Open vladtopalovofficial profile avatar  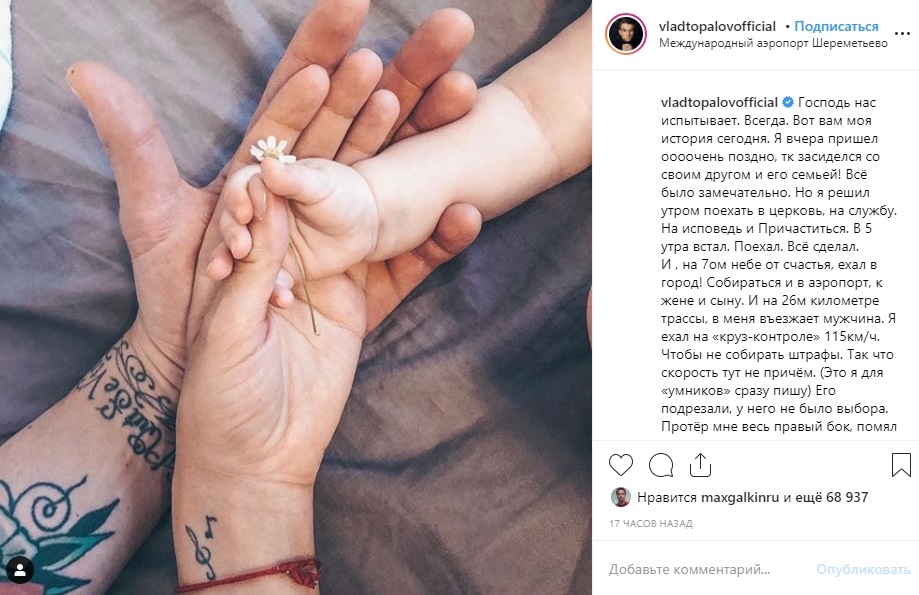click(625, 33)
